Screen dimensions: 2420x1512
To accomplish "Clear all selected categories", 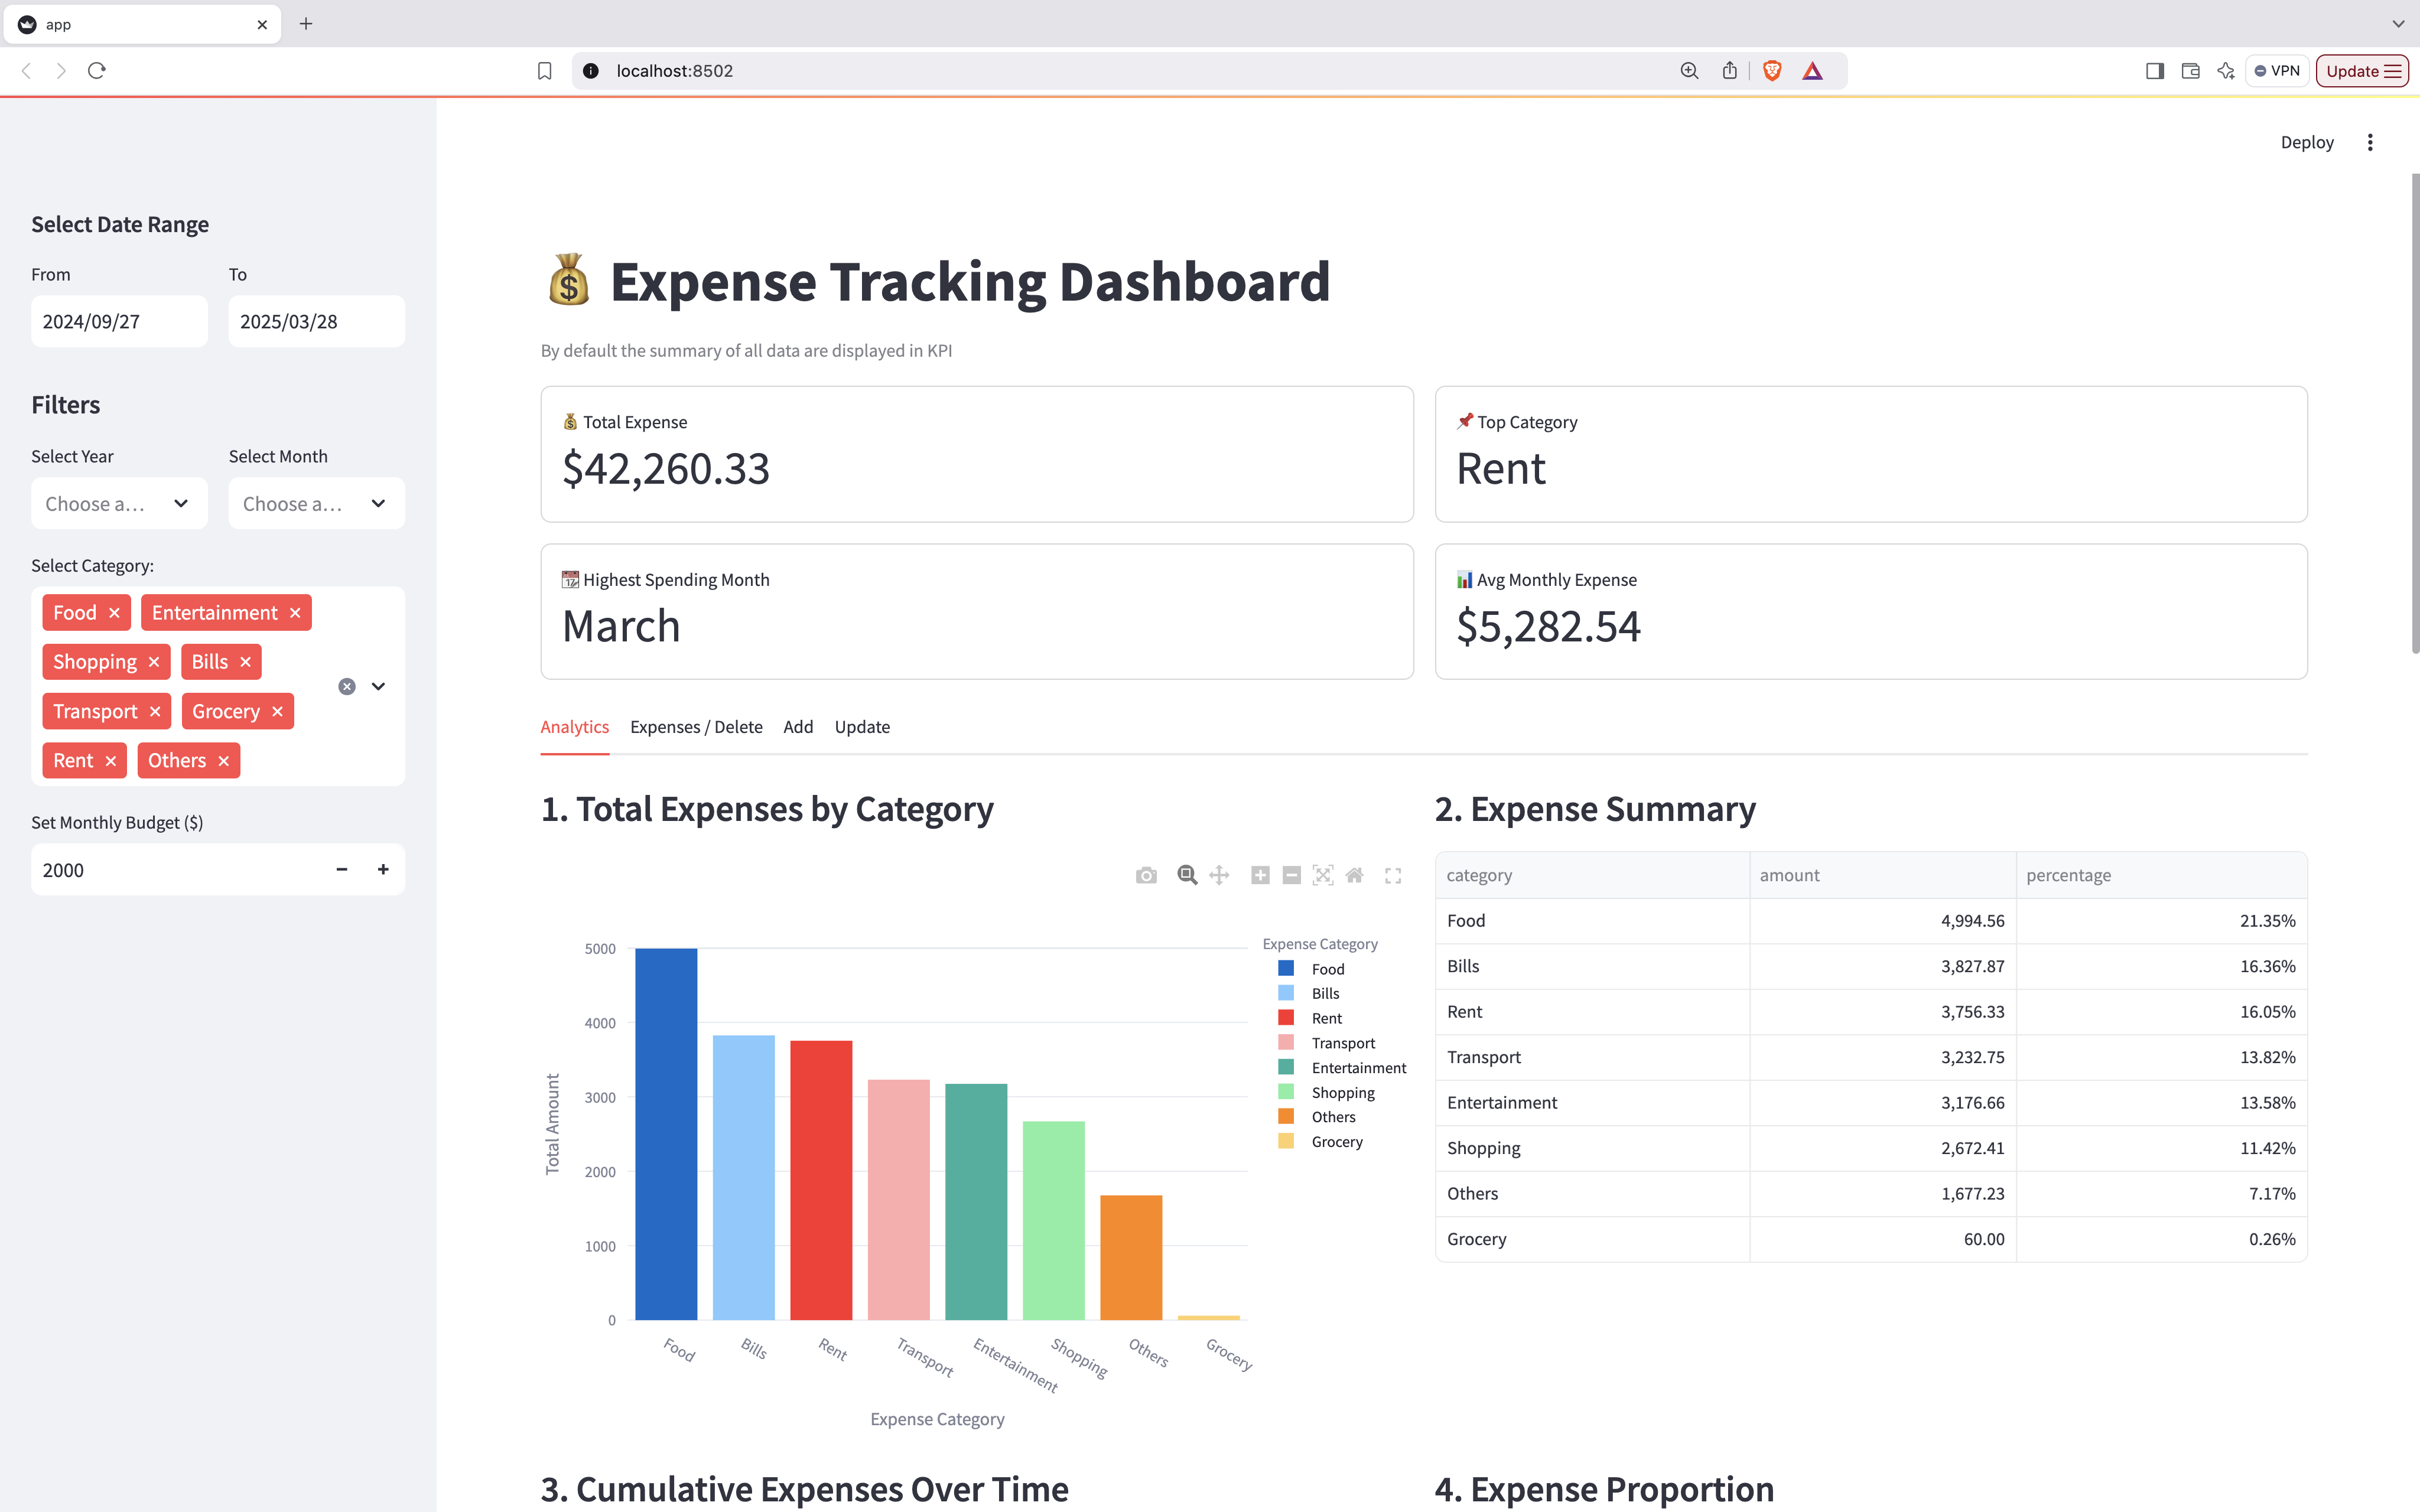I will pyautogui.click(x=347, y=686).
